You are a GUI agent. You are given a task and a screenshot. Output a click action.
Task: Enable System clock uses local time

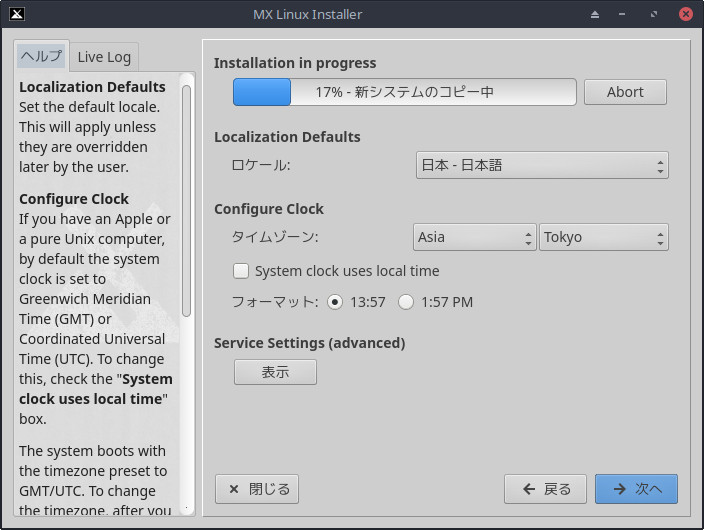(x=241, y=271)
